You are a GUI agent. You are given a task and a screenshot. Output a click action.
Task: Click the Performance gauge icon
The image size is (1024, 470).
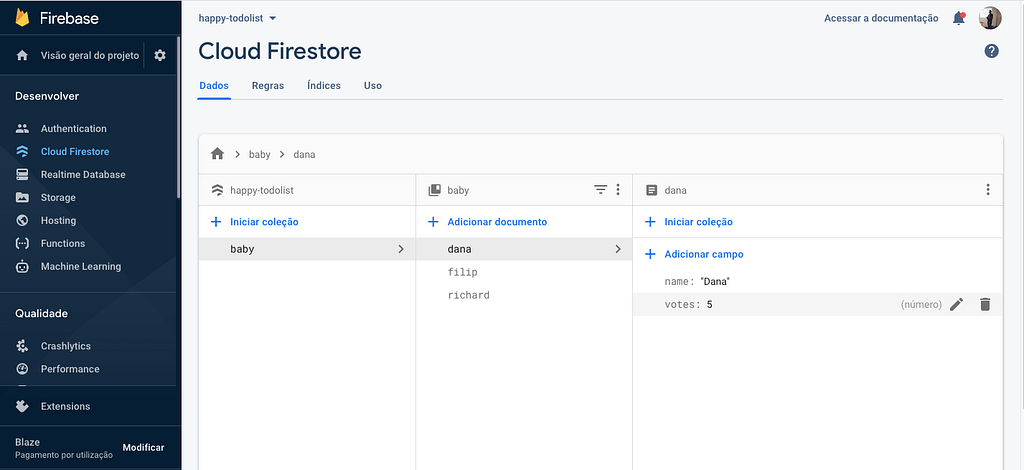(22, 369)
